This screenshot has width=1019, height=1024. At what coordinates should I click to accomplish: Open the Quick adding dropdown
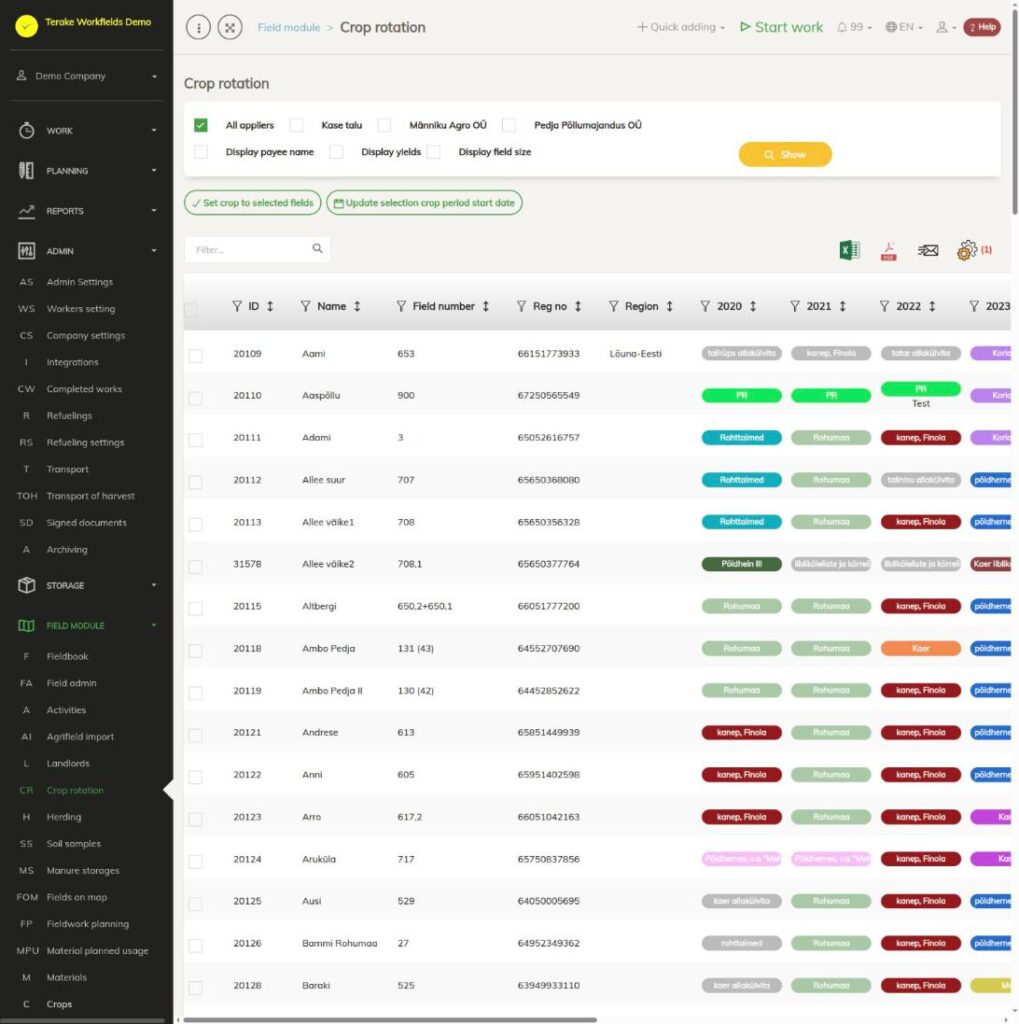point(681,27)
